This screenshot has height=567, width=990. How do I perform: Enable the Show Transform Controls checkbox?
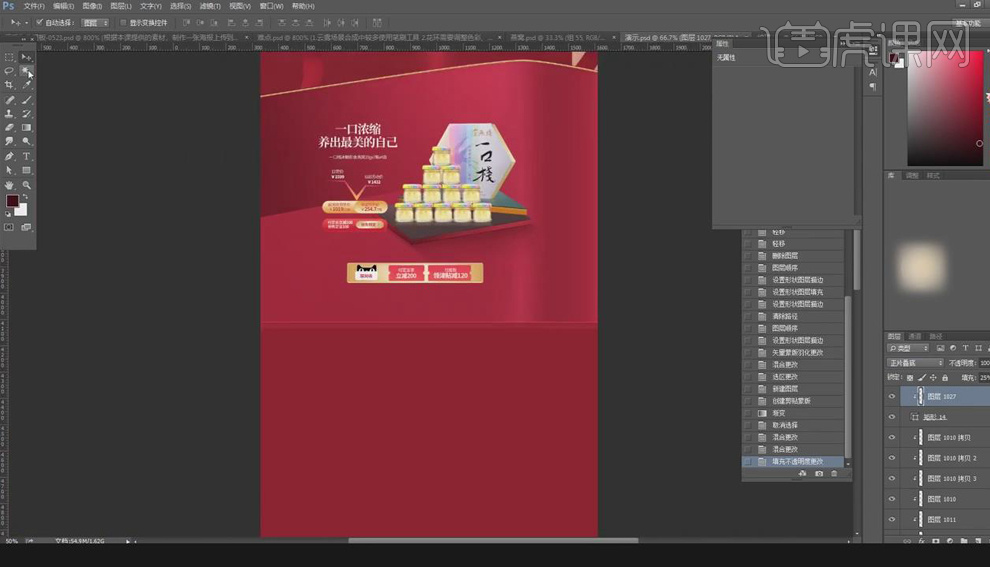click(x=123, y=23)
